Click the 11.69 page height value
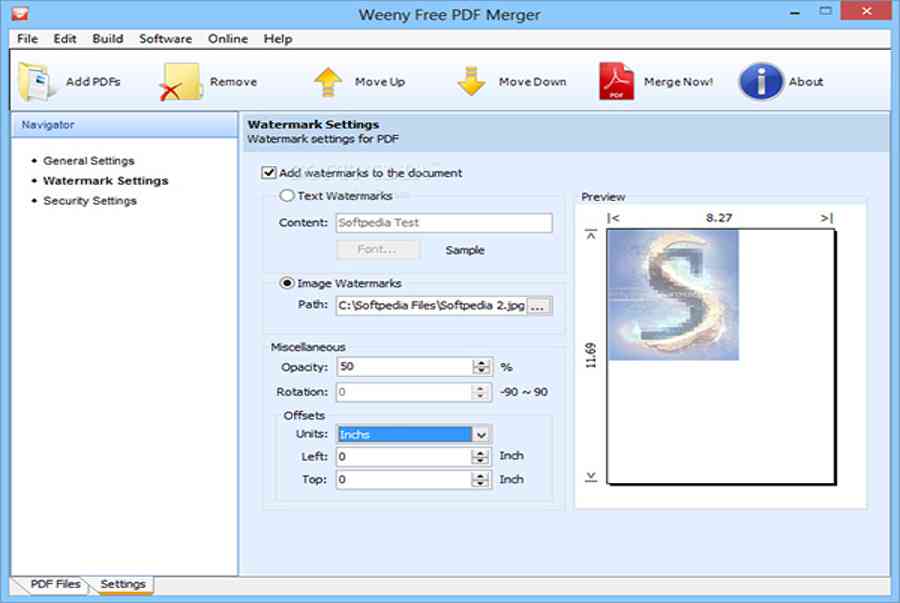The image size is (900, 603). click(591, 356)
